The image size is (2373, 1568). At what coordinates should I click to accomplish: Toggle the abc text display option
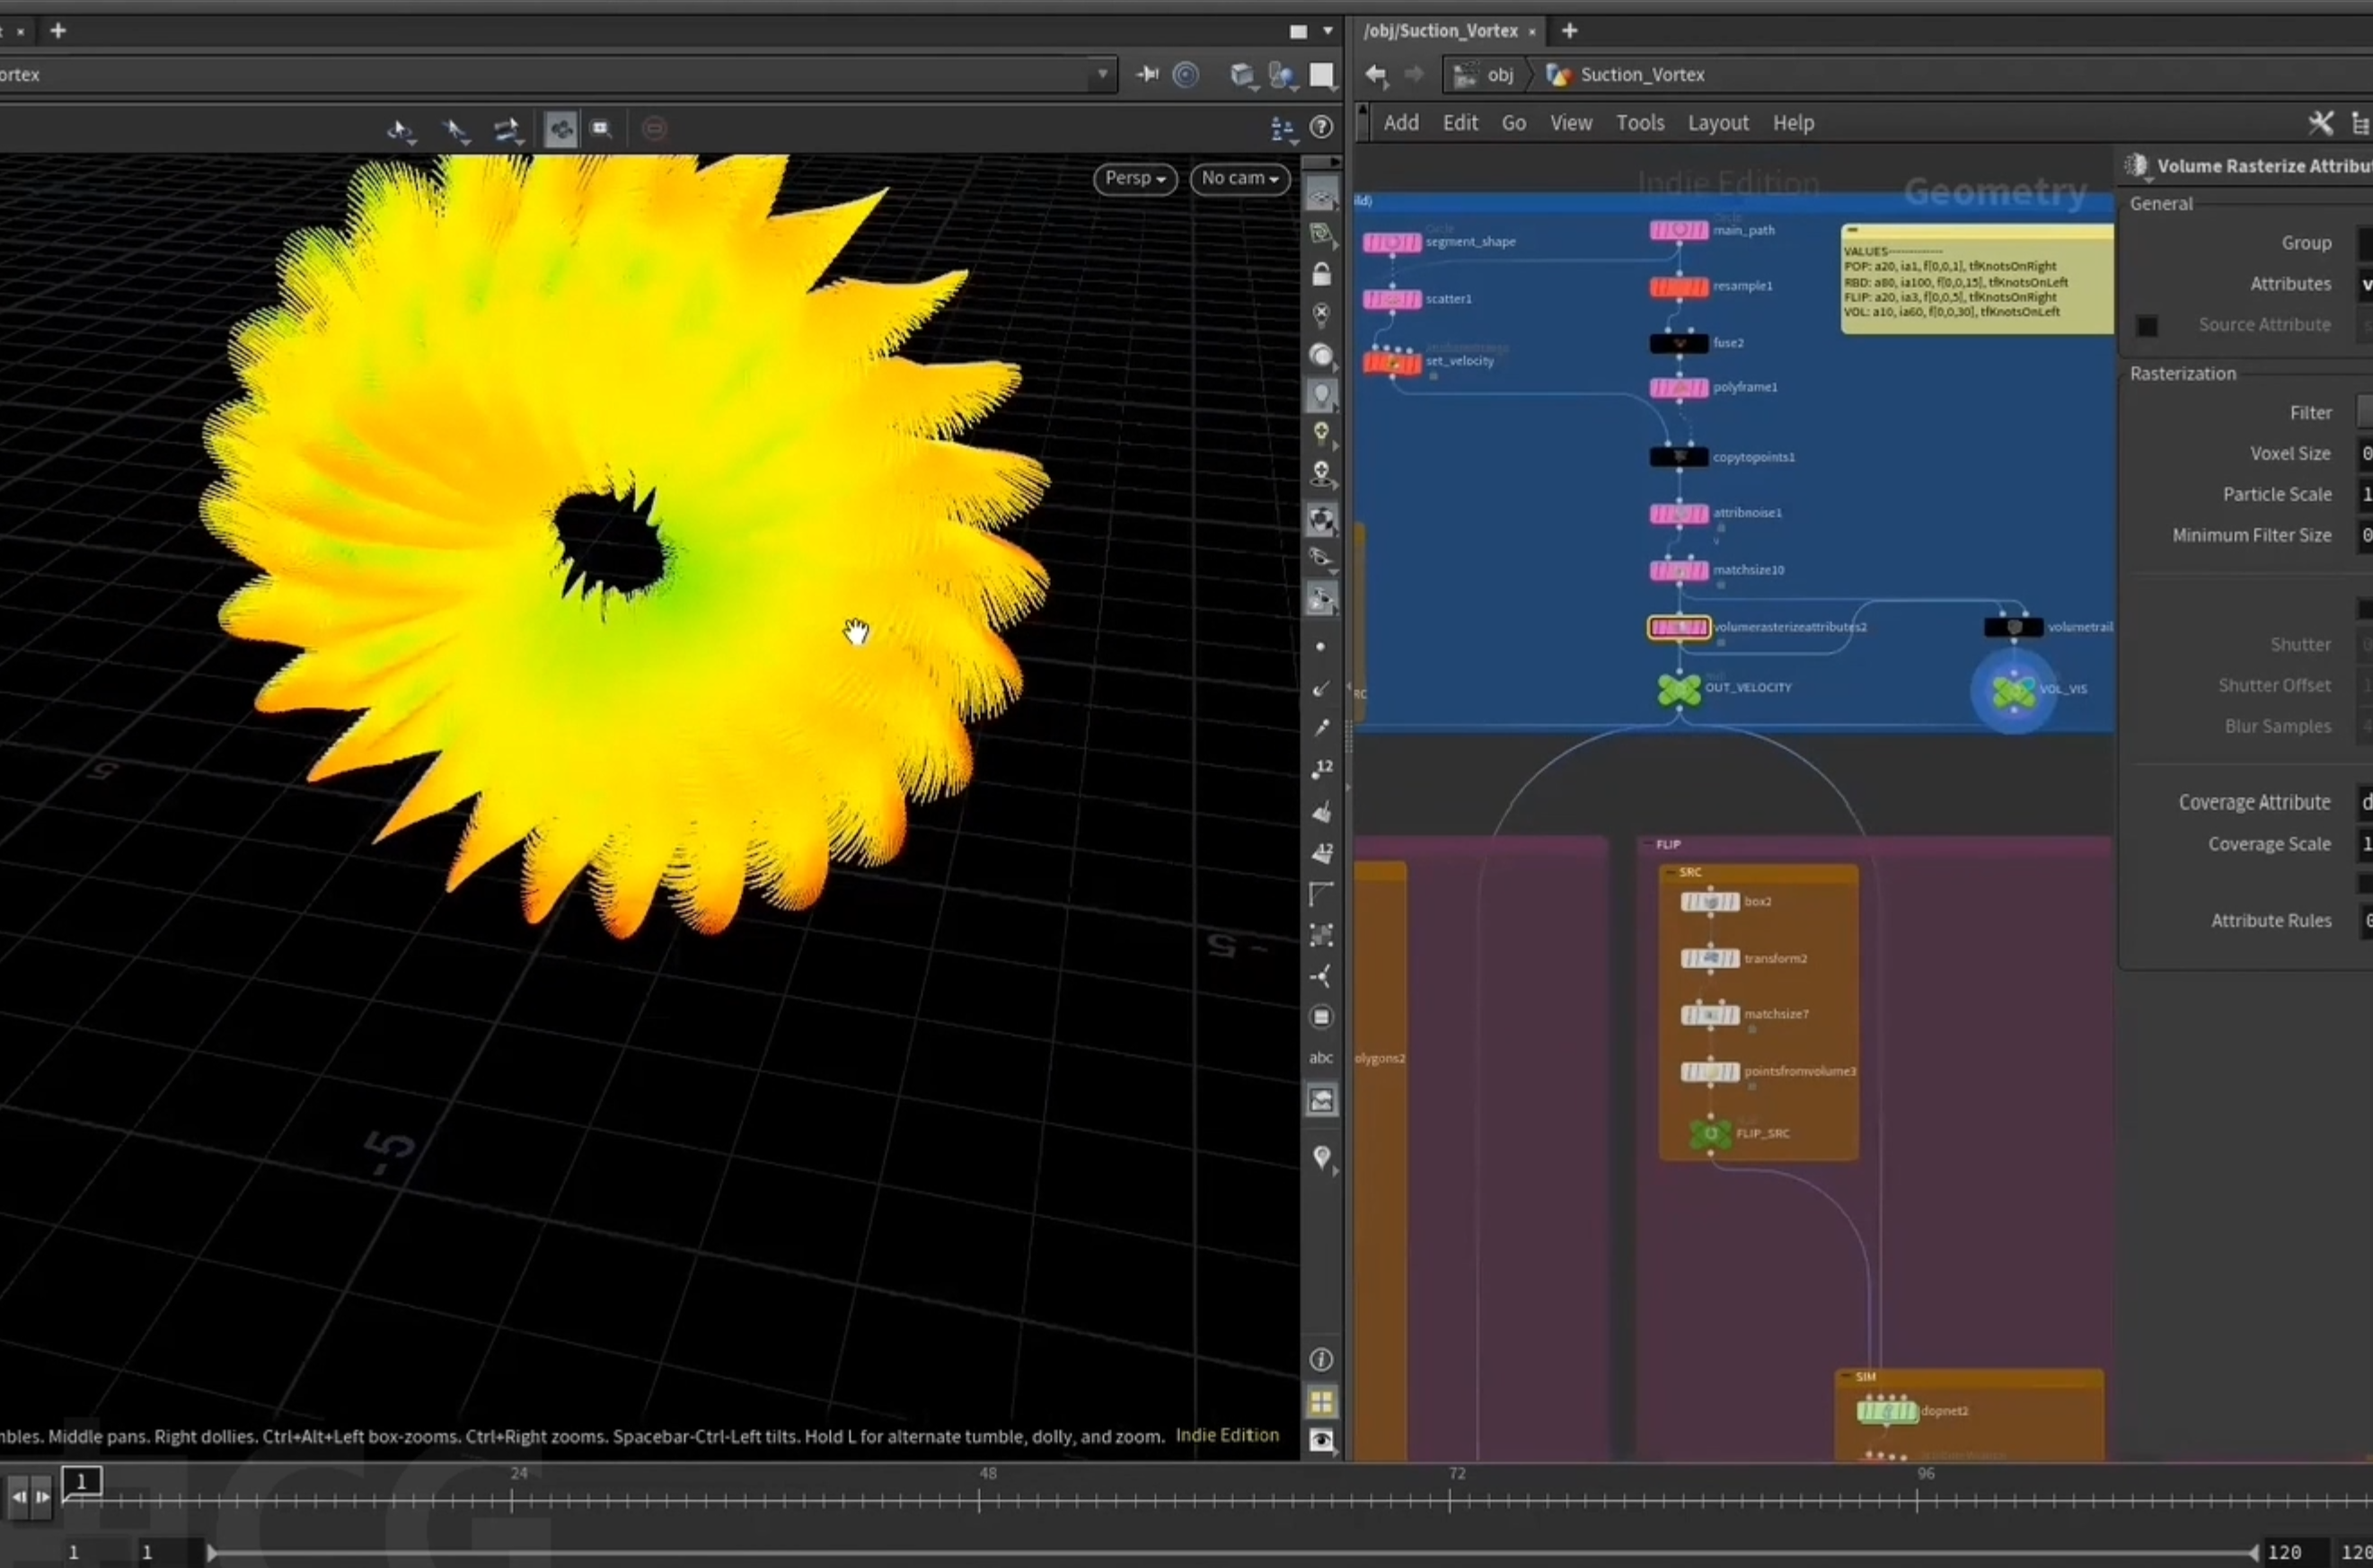point(1321,1057)
